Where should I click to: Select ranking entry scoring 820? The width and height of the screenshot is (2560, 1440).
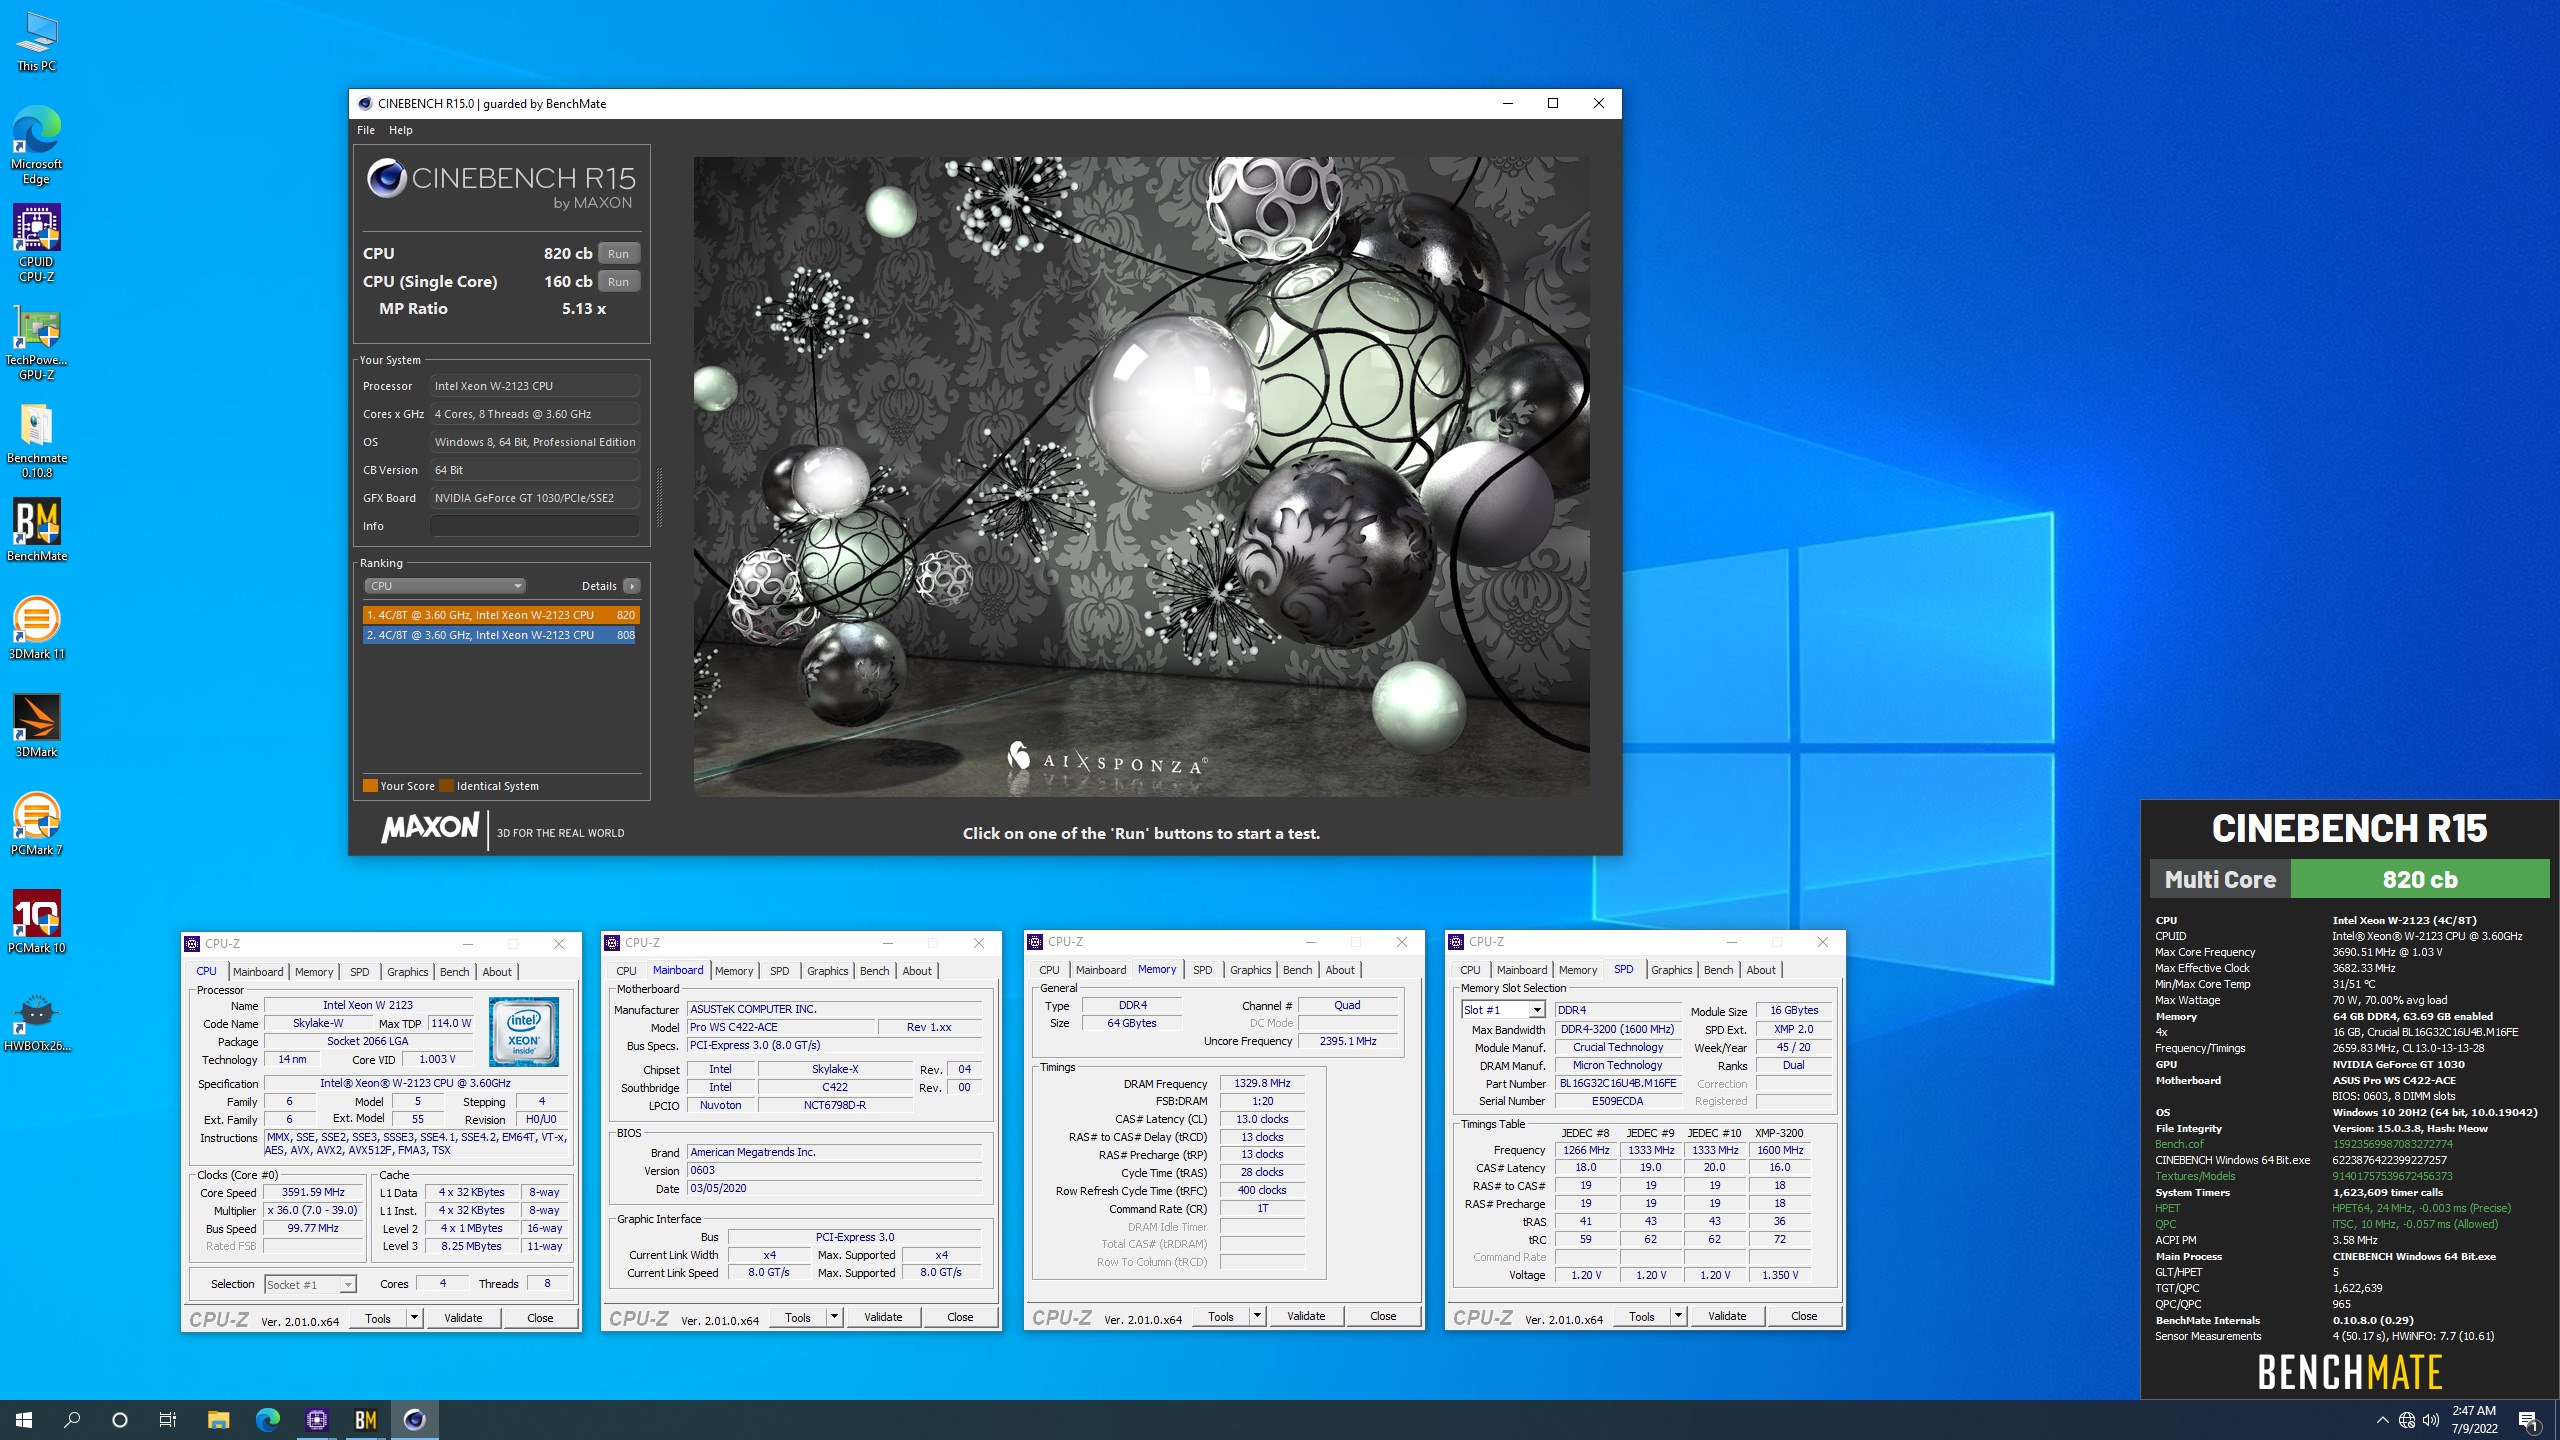point(501,615)
